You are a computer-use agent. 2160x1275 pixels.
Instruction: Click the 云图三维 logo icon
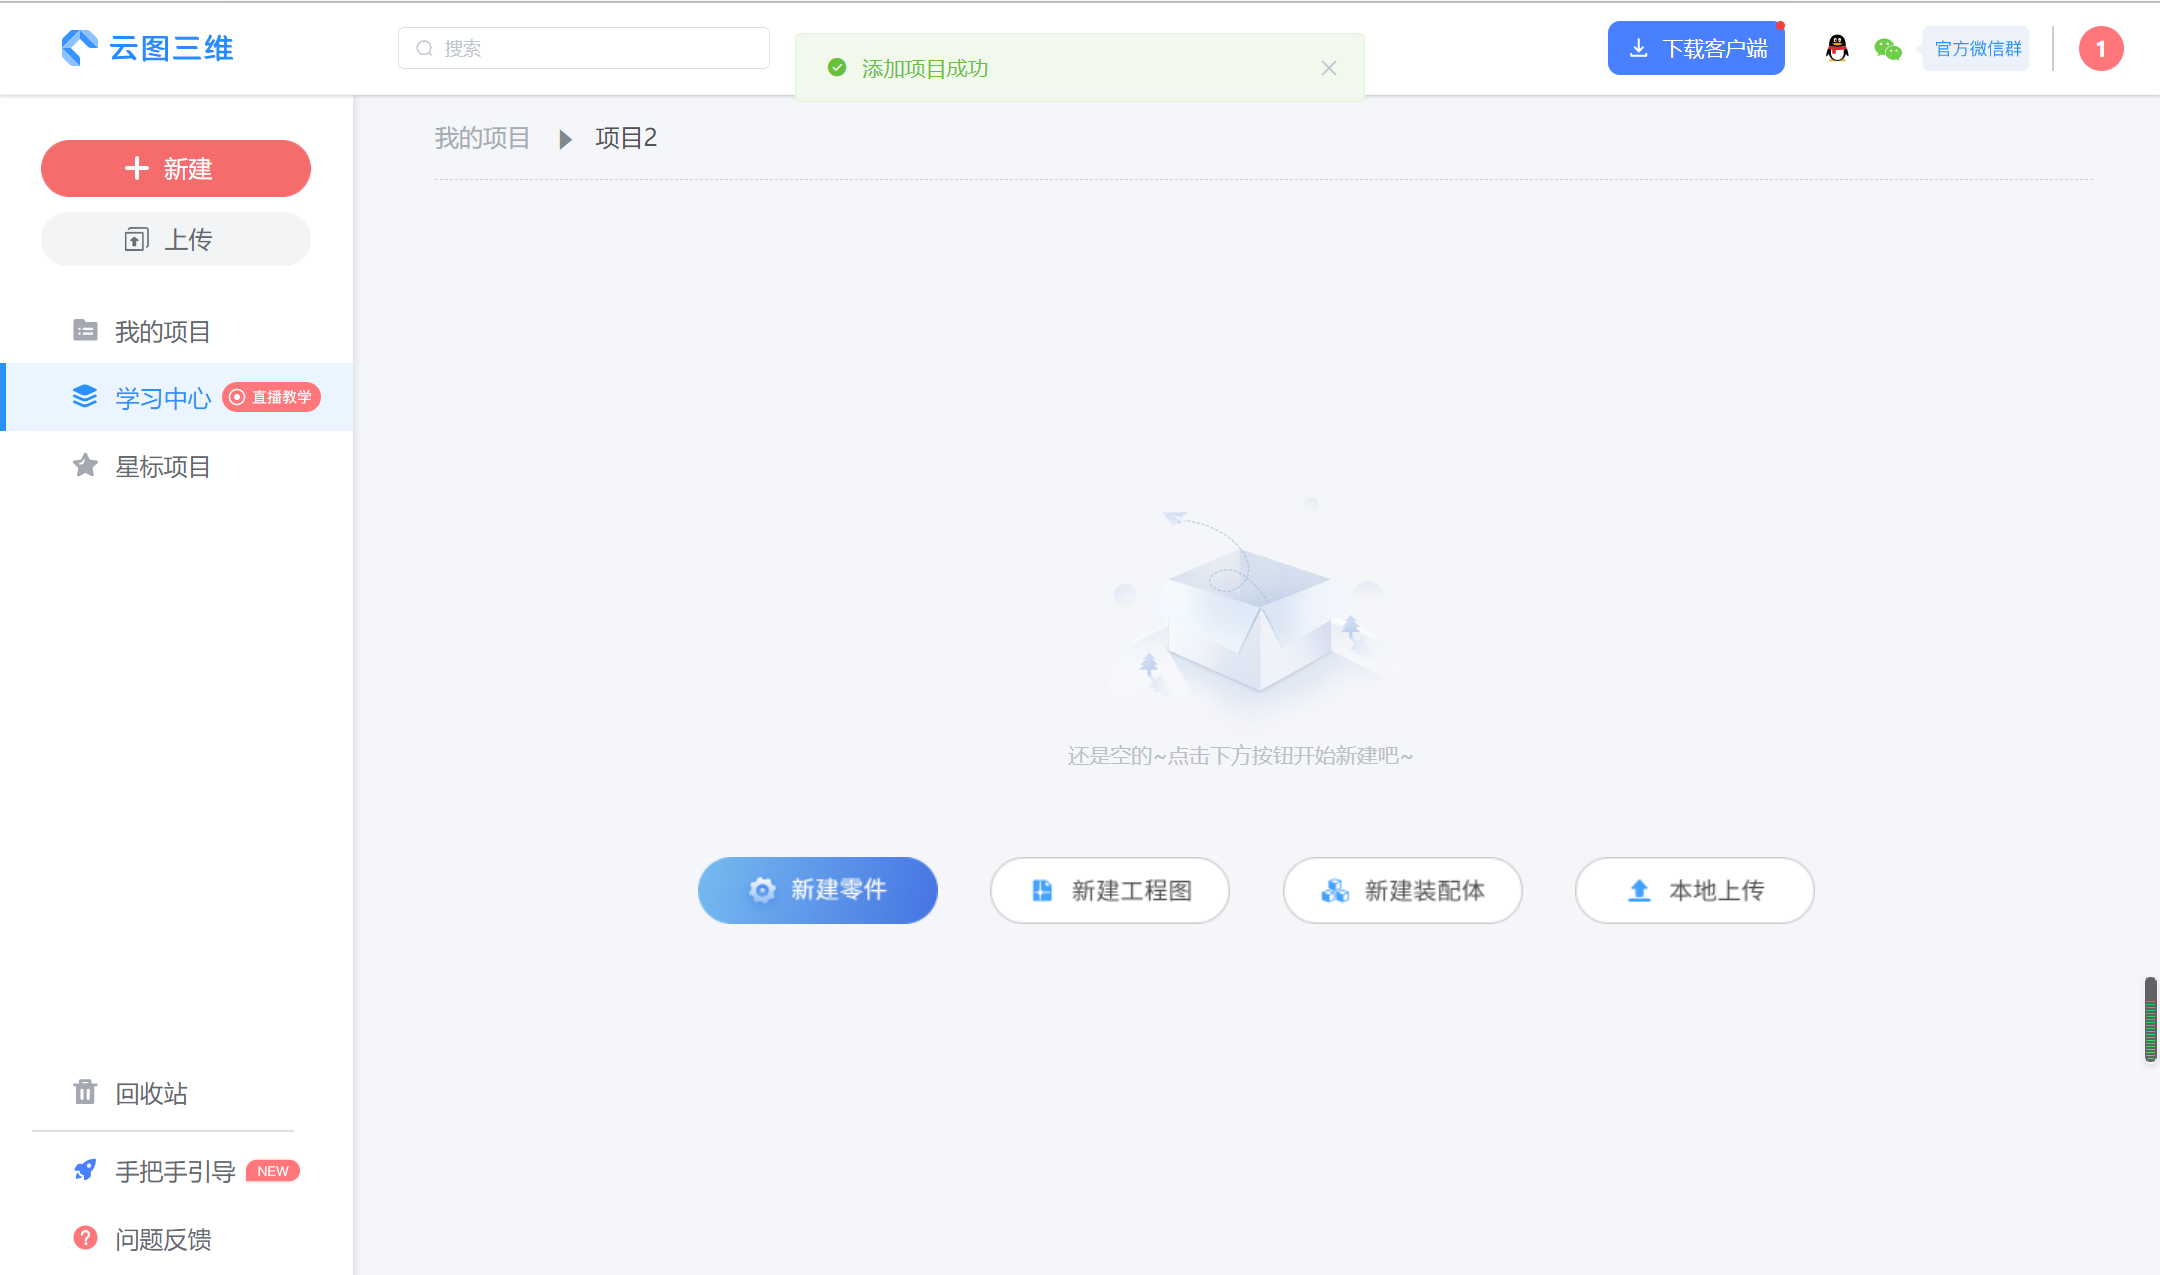coord(79,48)
